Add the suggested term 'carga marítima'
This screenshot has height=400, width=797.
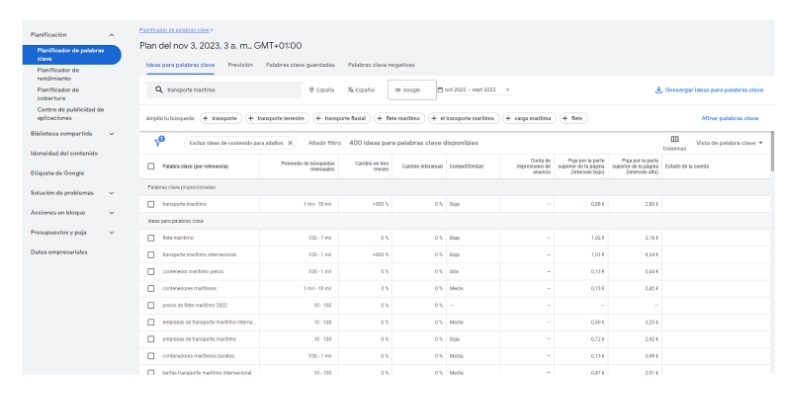[529, 118]
